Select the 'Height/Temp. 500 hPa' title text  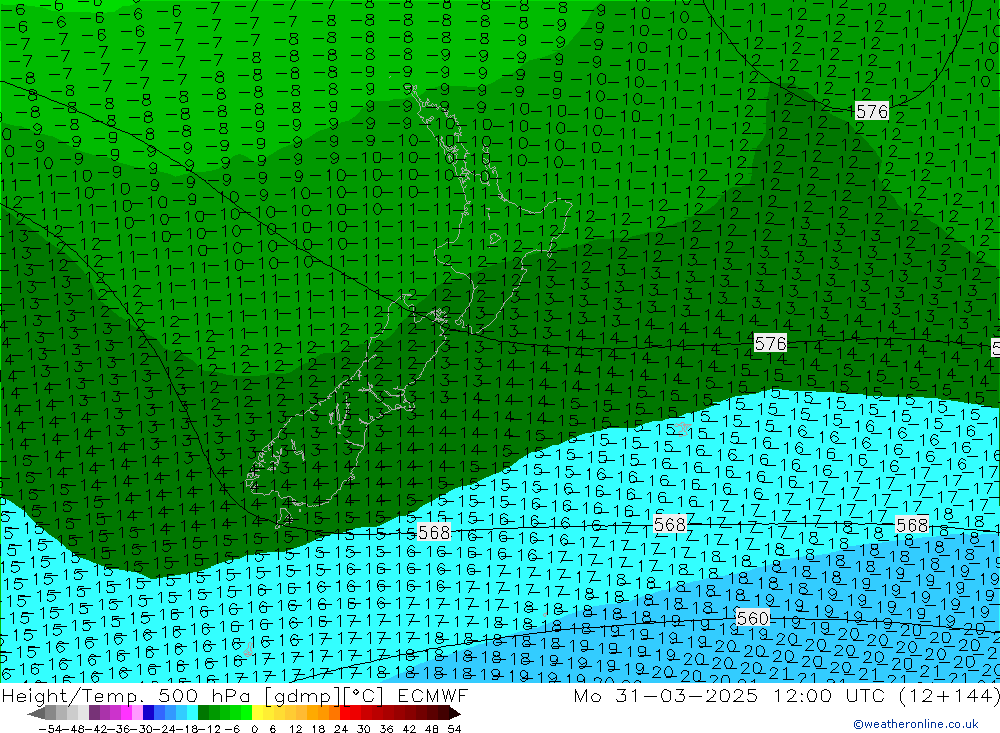(x=125, y=695)
